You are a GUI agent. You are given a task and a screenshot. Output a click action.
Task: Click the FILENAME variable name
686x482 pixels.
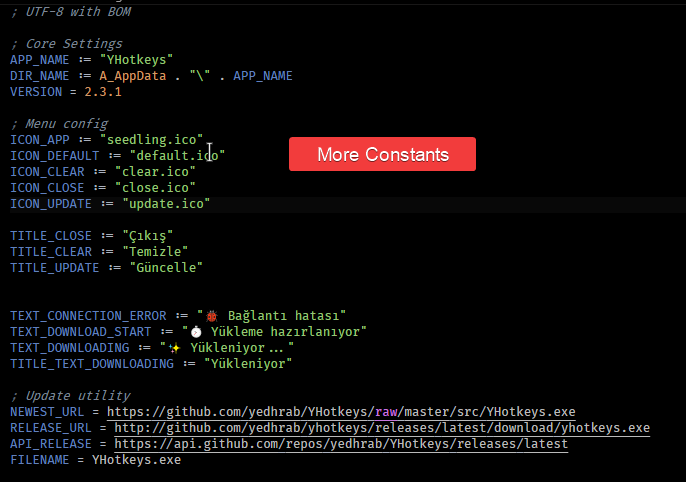click(x=40, y=460)
